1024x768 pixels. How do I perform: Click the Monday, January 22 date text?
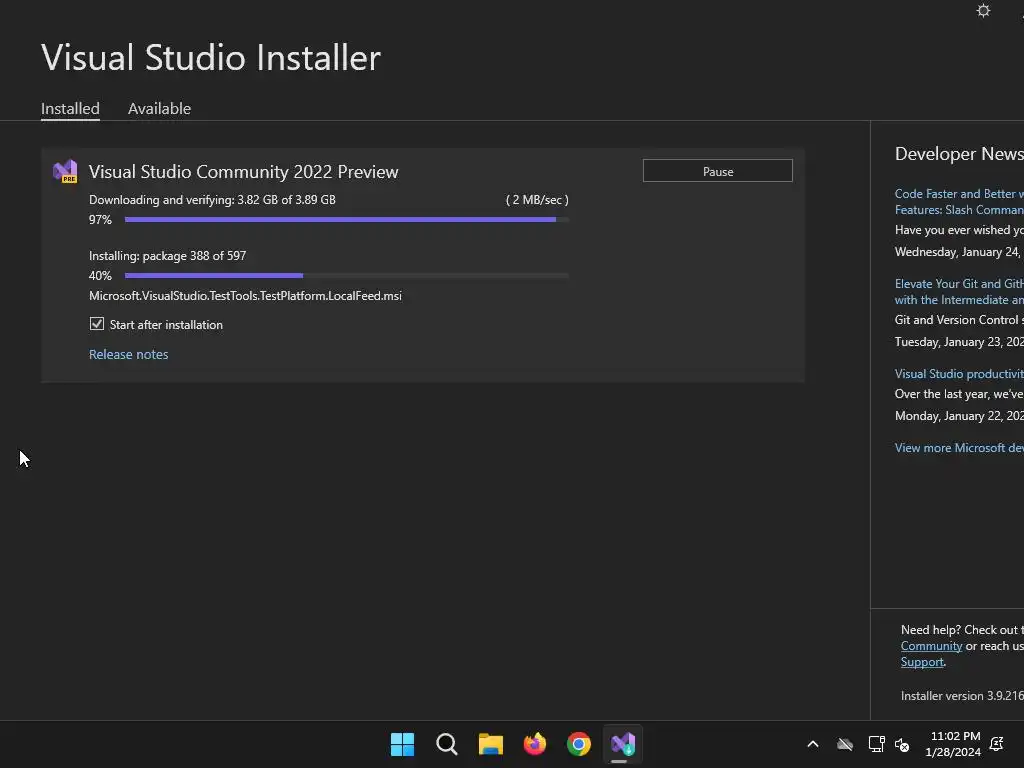(959, 415)
